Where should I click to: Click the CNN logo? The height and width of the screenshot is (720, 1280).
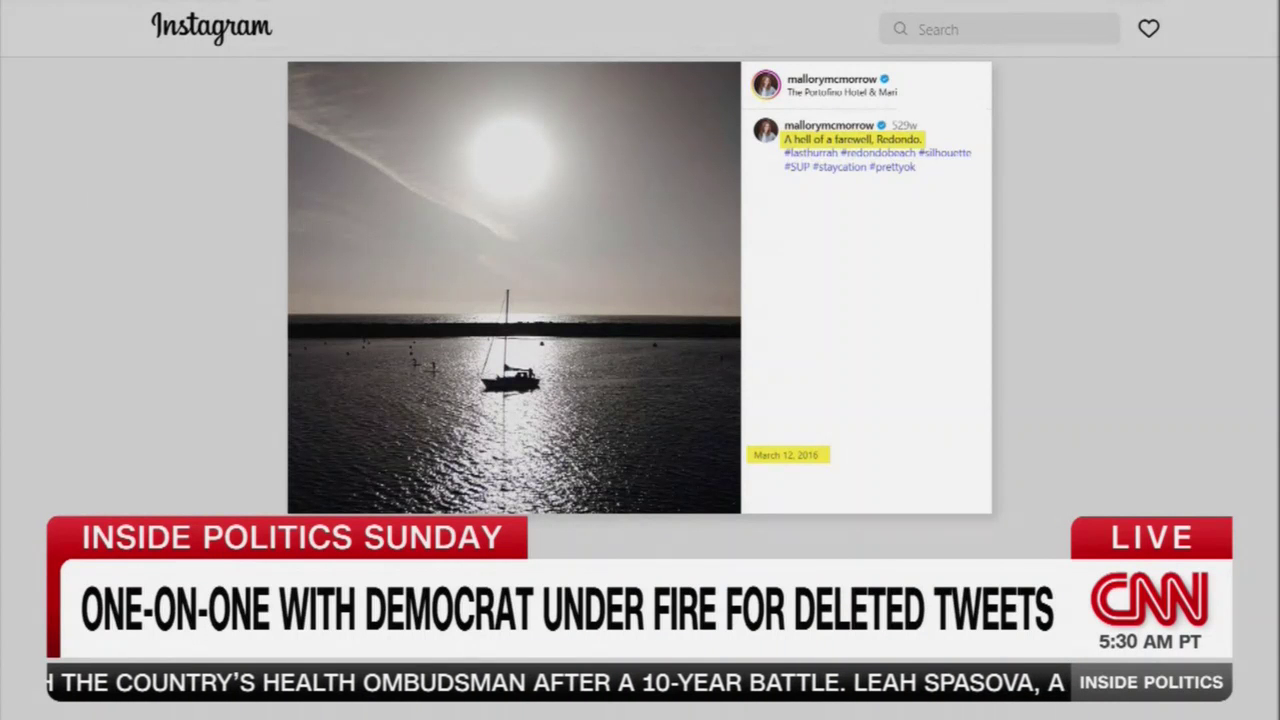tap(1149, 599)
